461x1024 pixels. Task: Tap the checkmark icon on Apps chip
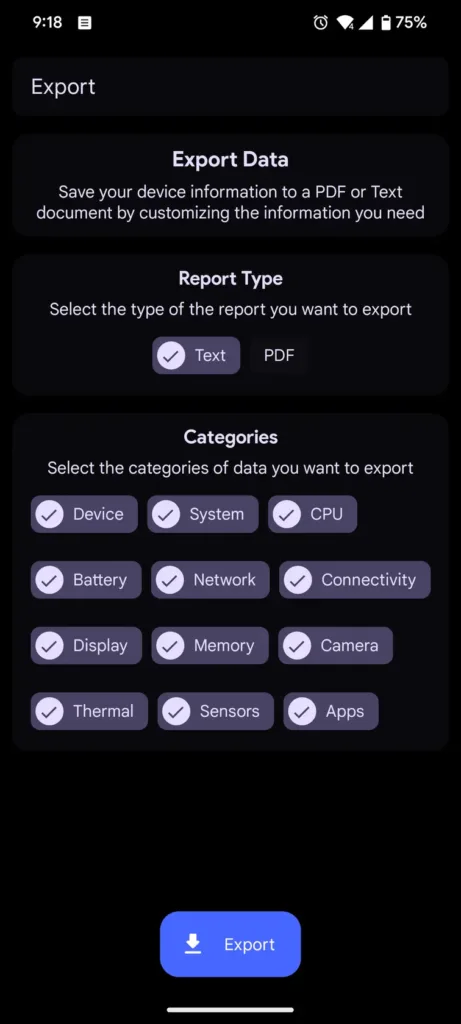point(302,711)
